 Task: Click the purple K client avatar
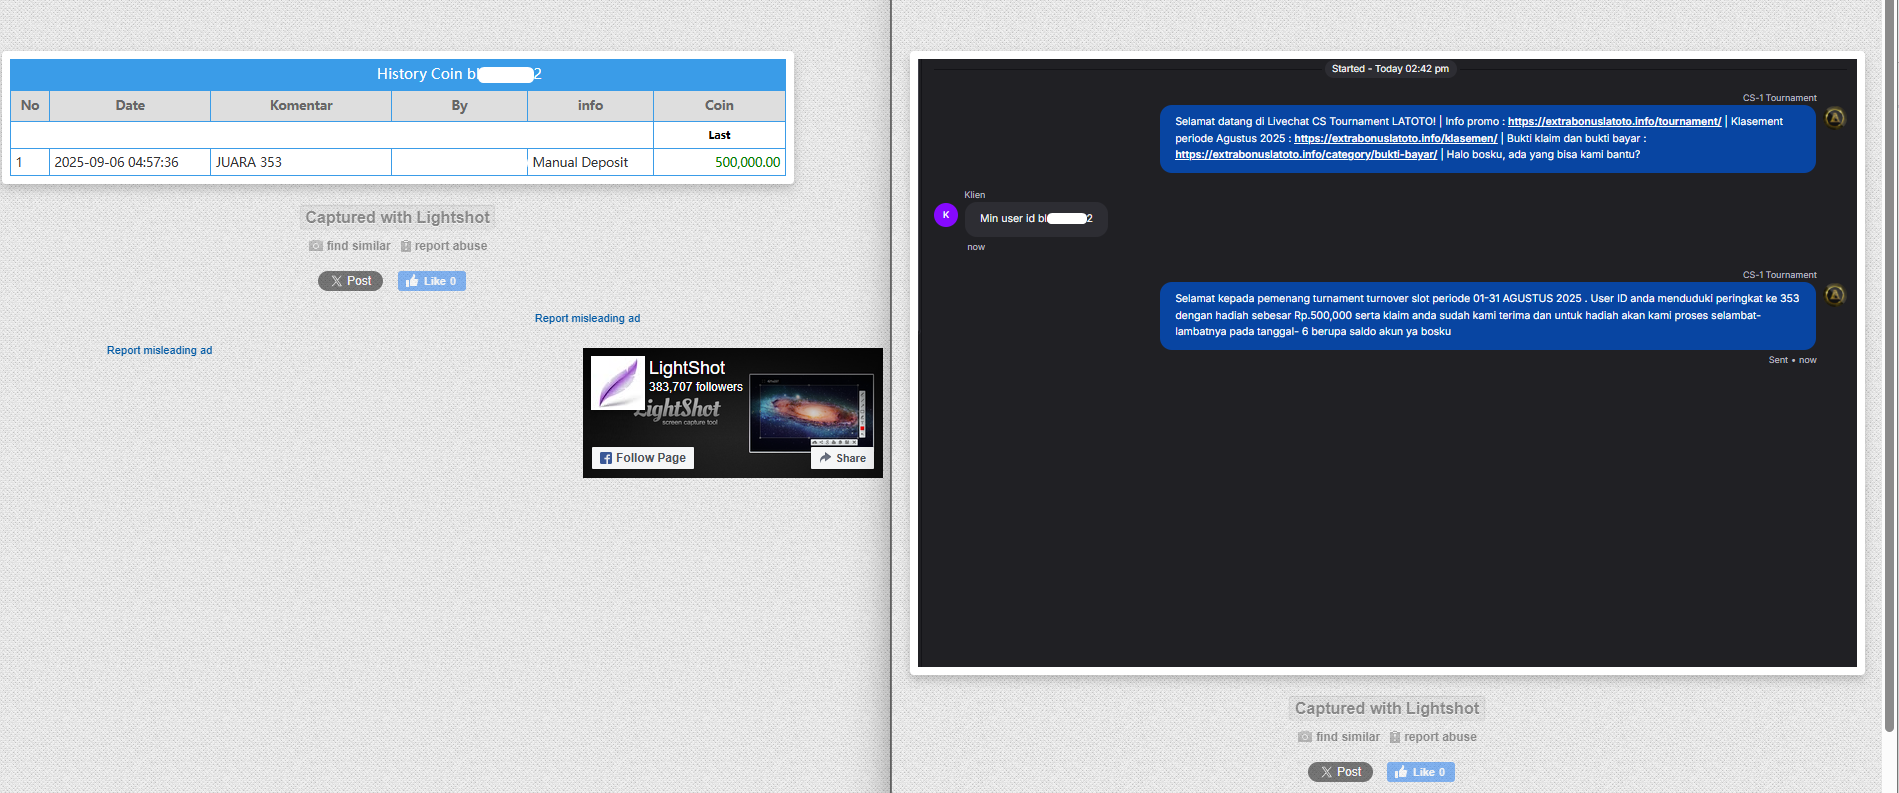pos(945,215)
